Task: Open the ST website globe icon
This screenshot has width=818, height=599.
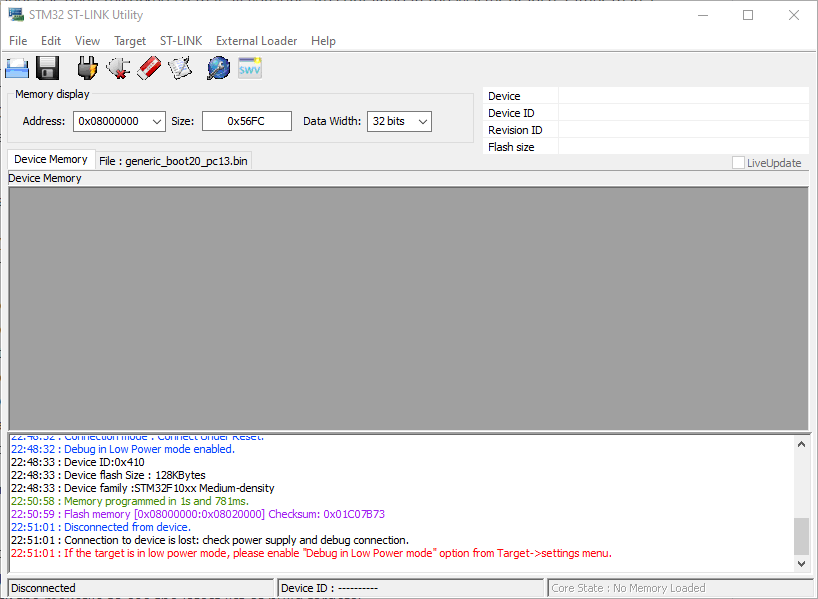Action: (218, 68)
